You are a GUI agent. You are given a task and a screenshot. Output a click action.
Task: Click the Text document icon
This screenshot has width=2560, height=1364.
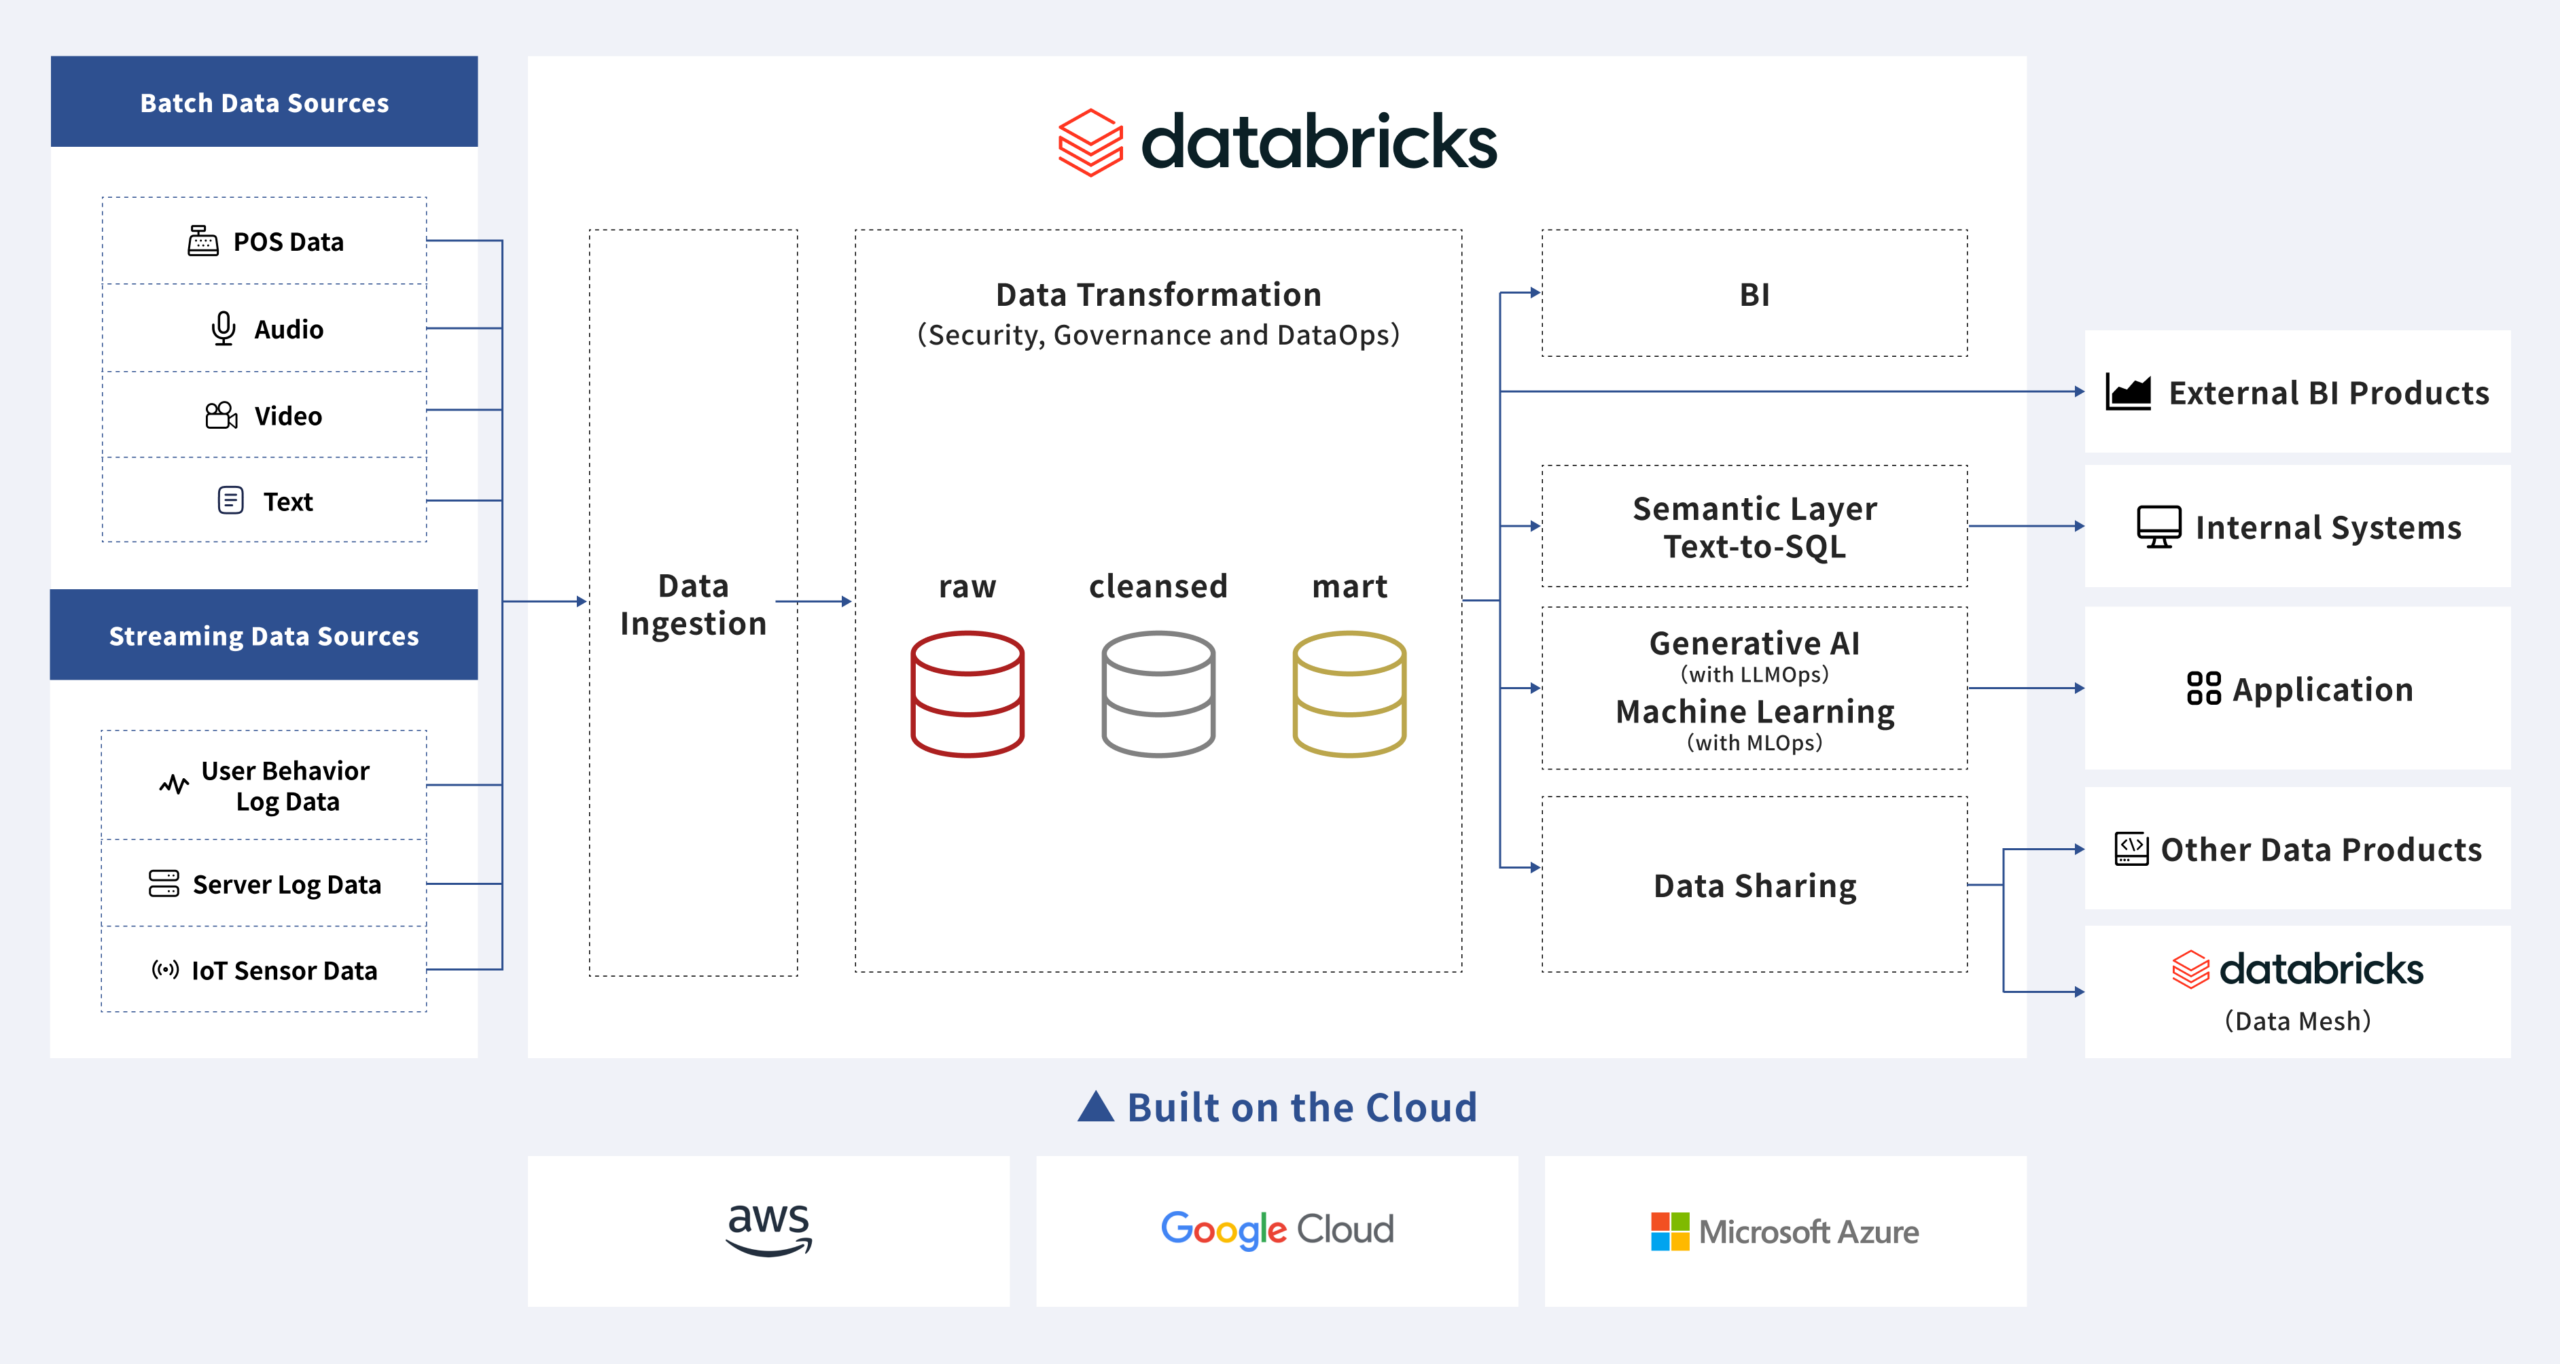click(x=229, y=501)
